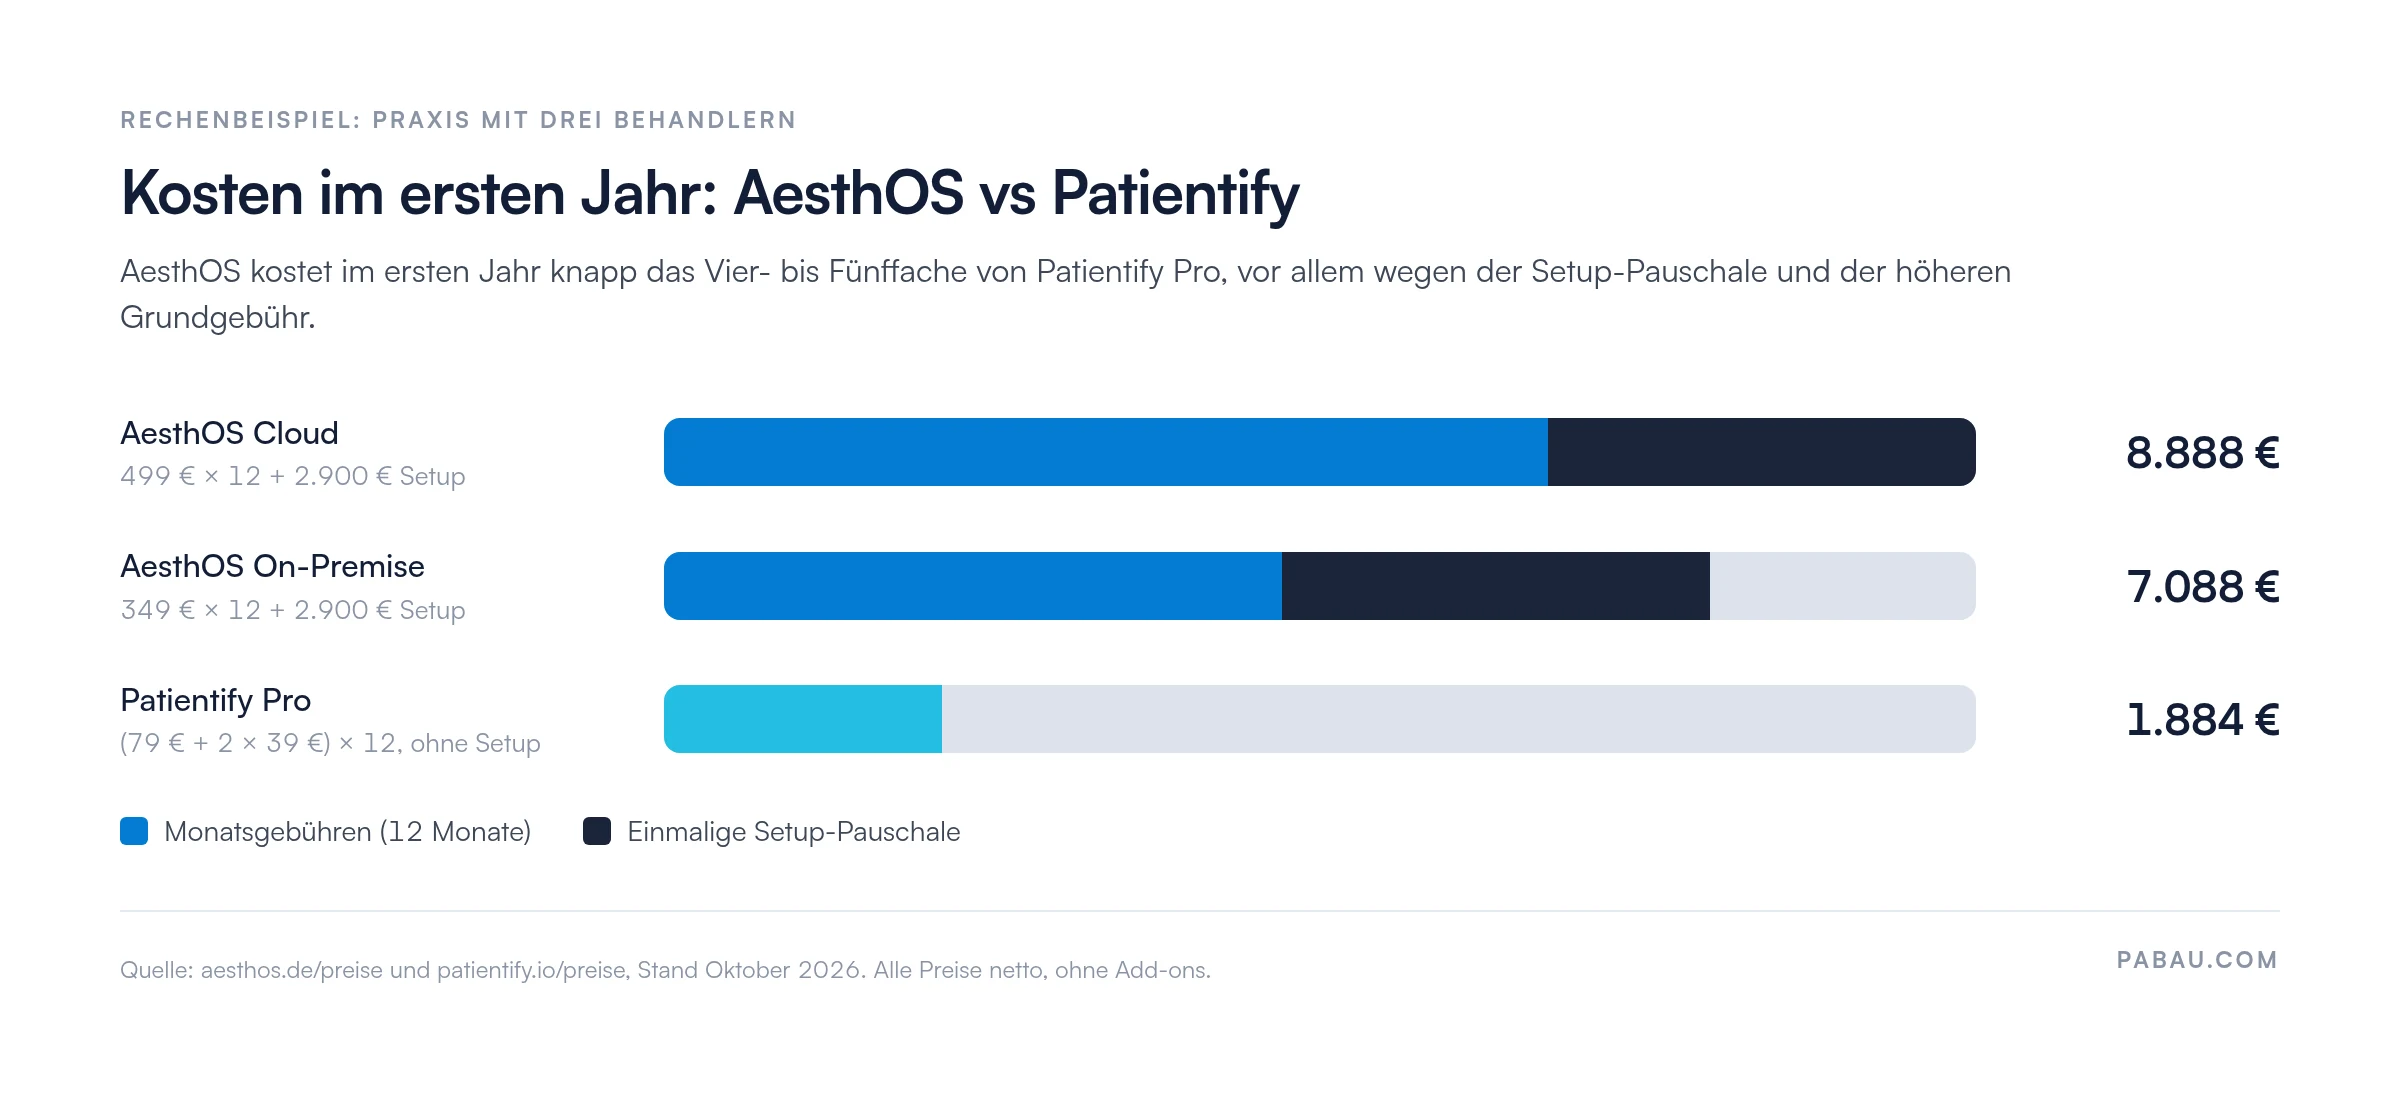Screen dimensions: 2400x1100
Task: Click the grey remainder of On-Premise bar
Action: pos(1843,586)
